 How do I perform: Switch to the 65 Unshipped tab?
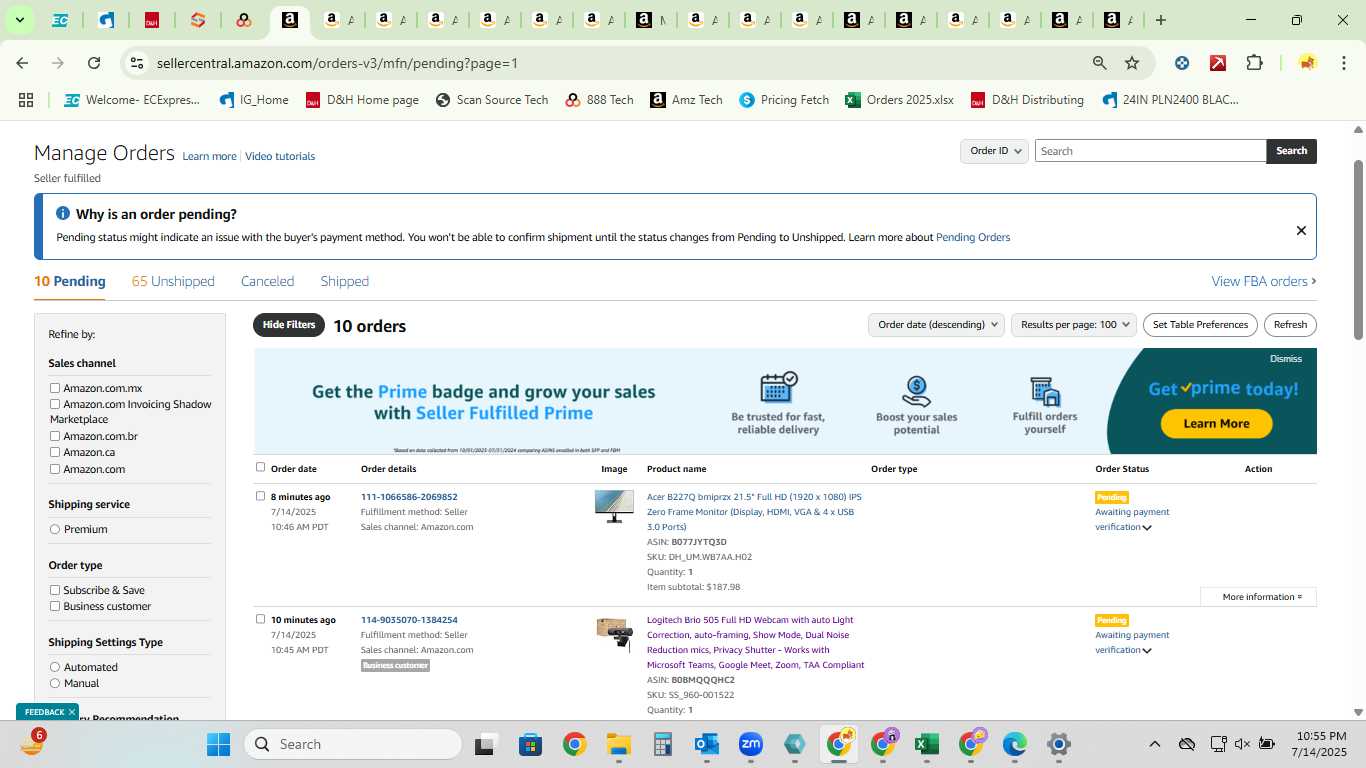click(173, 281)
